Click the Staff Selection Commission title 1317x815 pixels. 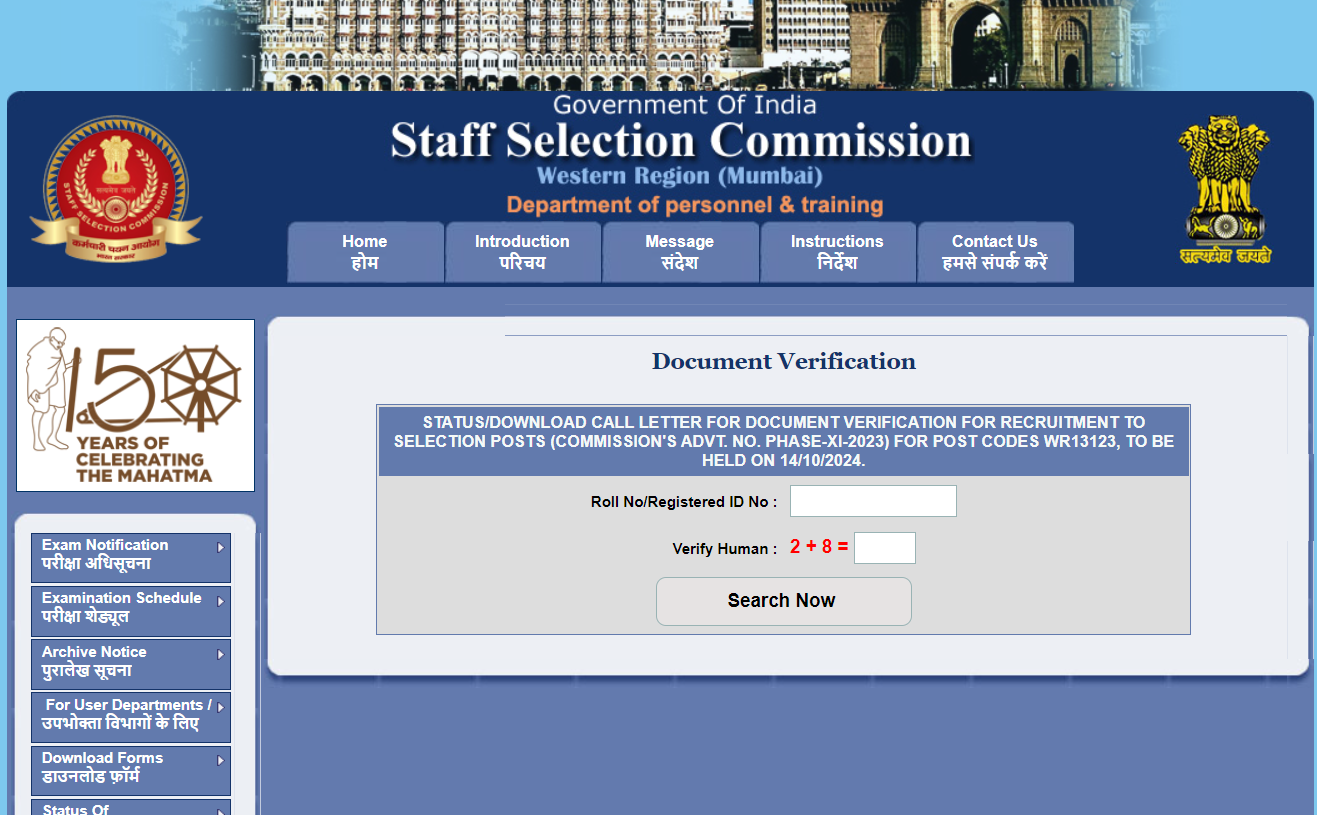click(x=681, y=141)
